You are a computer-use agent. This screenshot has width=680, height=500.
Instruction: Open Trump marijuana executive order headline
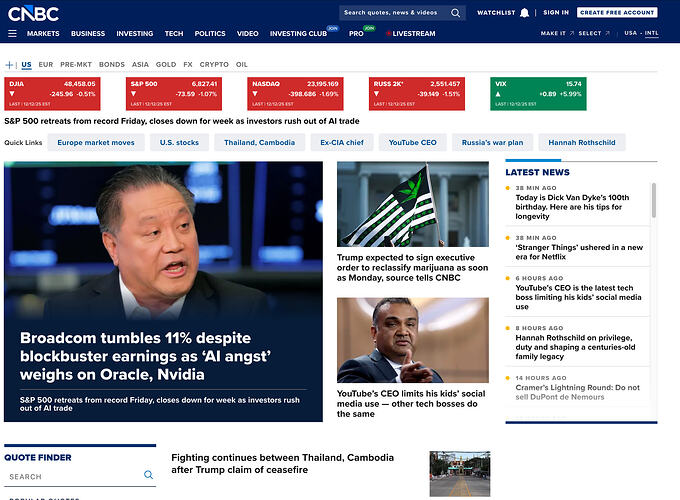[412, 268]
